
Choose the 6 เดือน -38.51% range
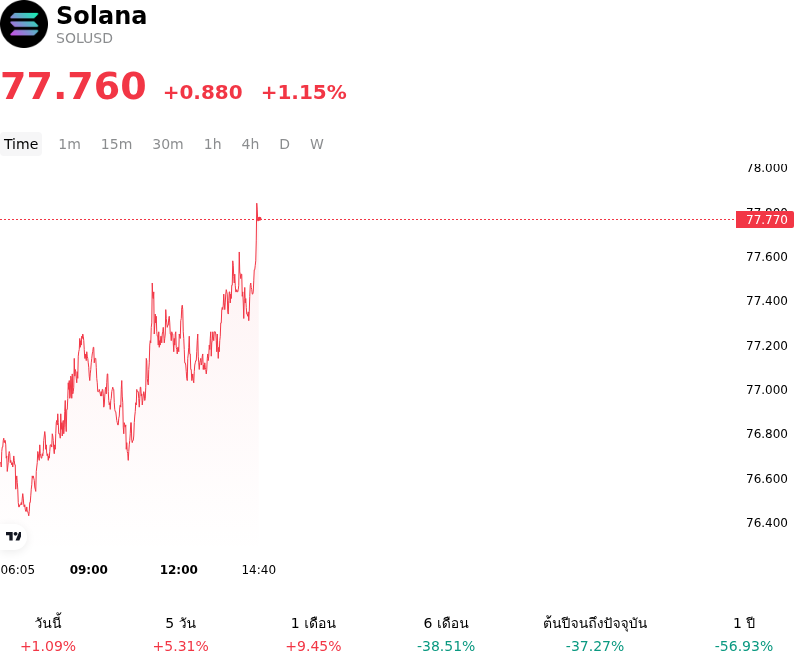tap(446, 634)
